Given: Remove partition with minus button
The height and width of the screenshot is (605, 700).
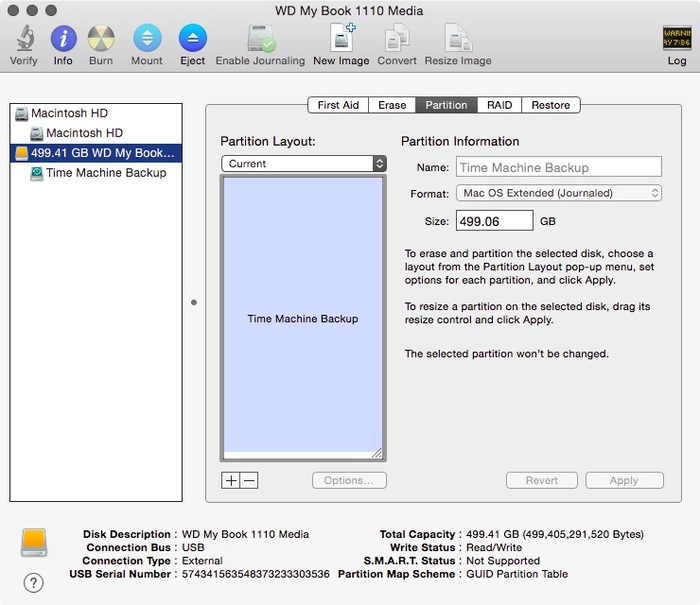Looking at the screenshot, I should click(250, 480).
